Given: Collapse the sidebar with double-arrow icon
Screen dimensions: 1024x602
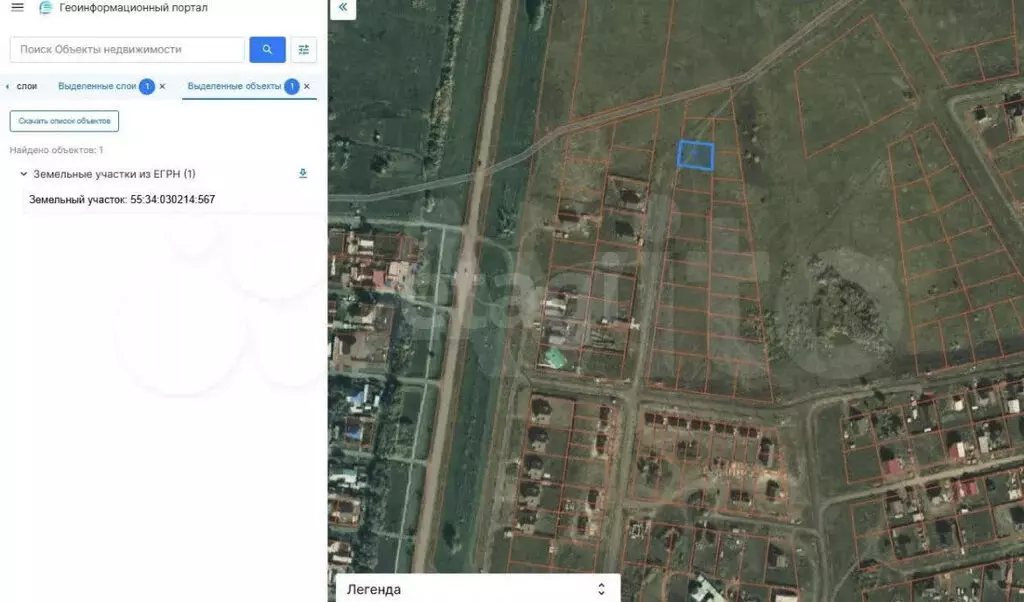Looking at the screenshot, I should 343,8.
